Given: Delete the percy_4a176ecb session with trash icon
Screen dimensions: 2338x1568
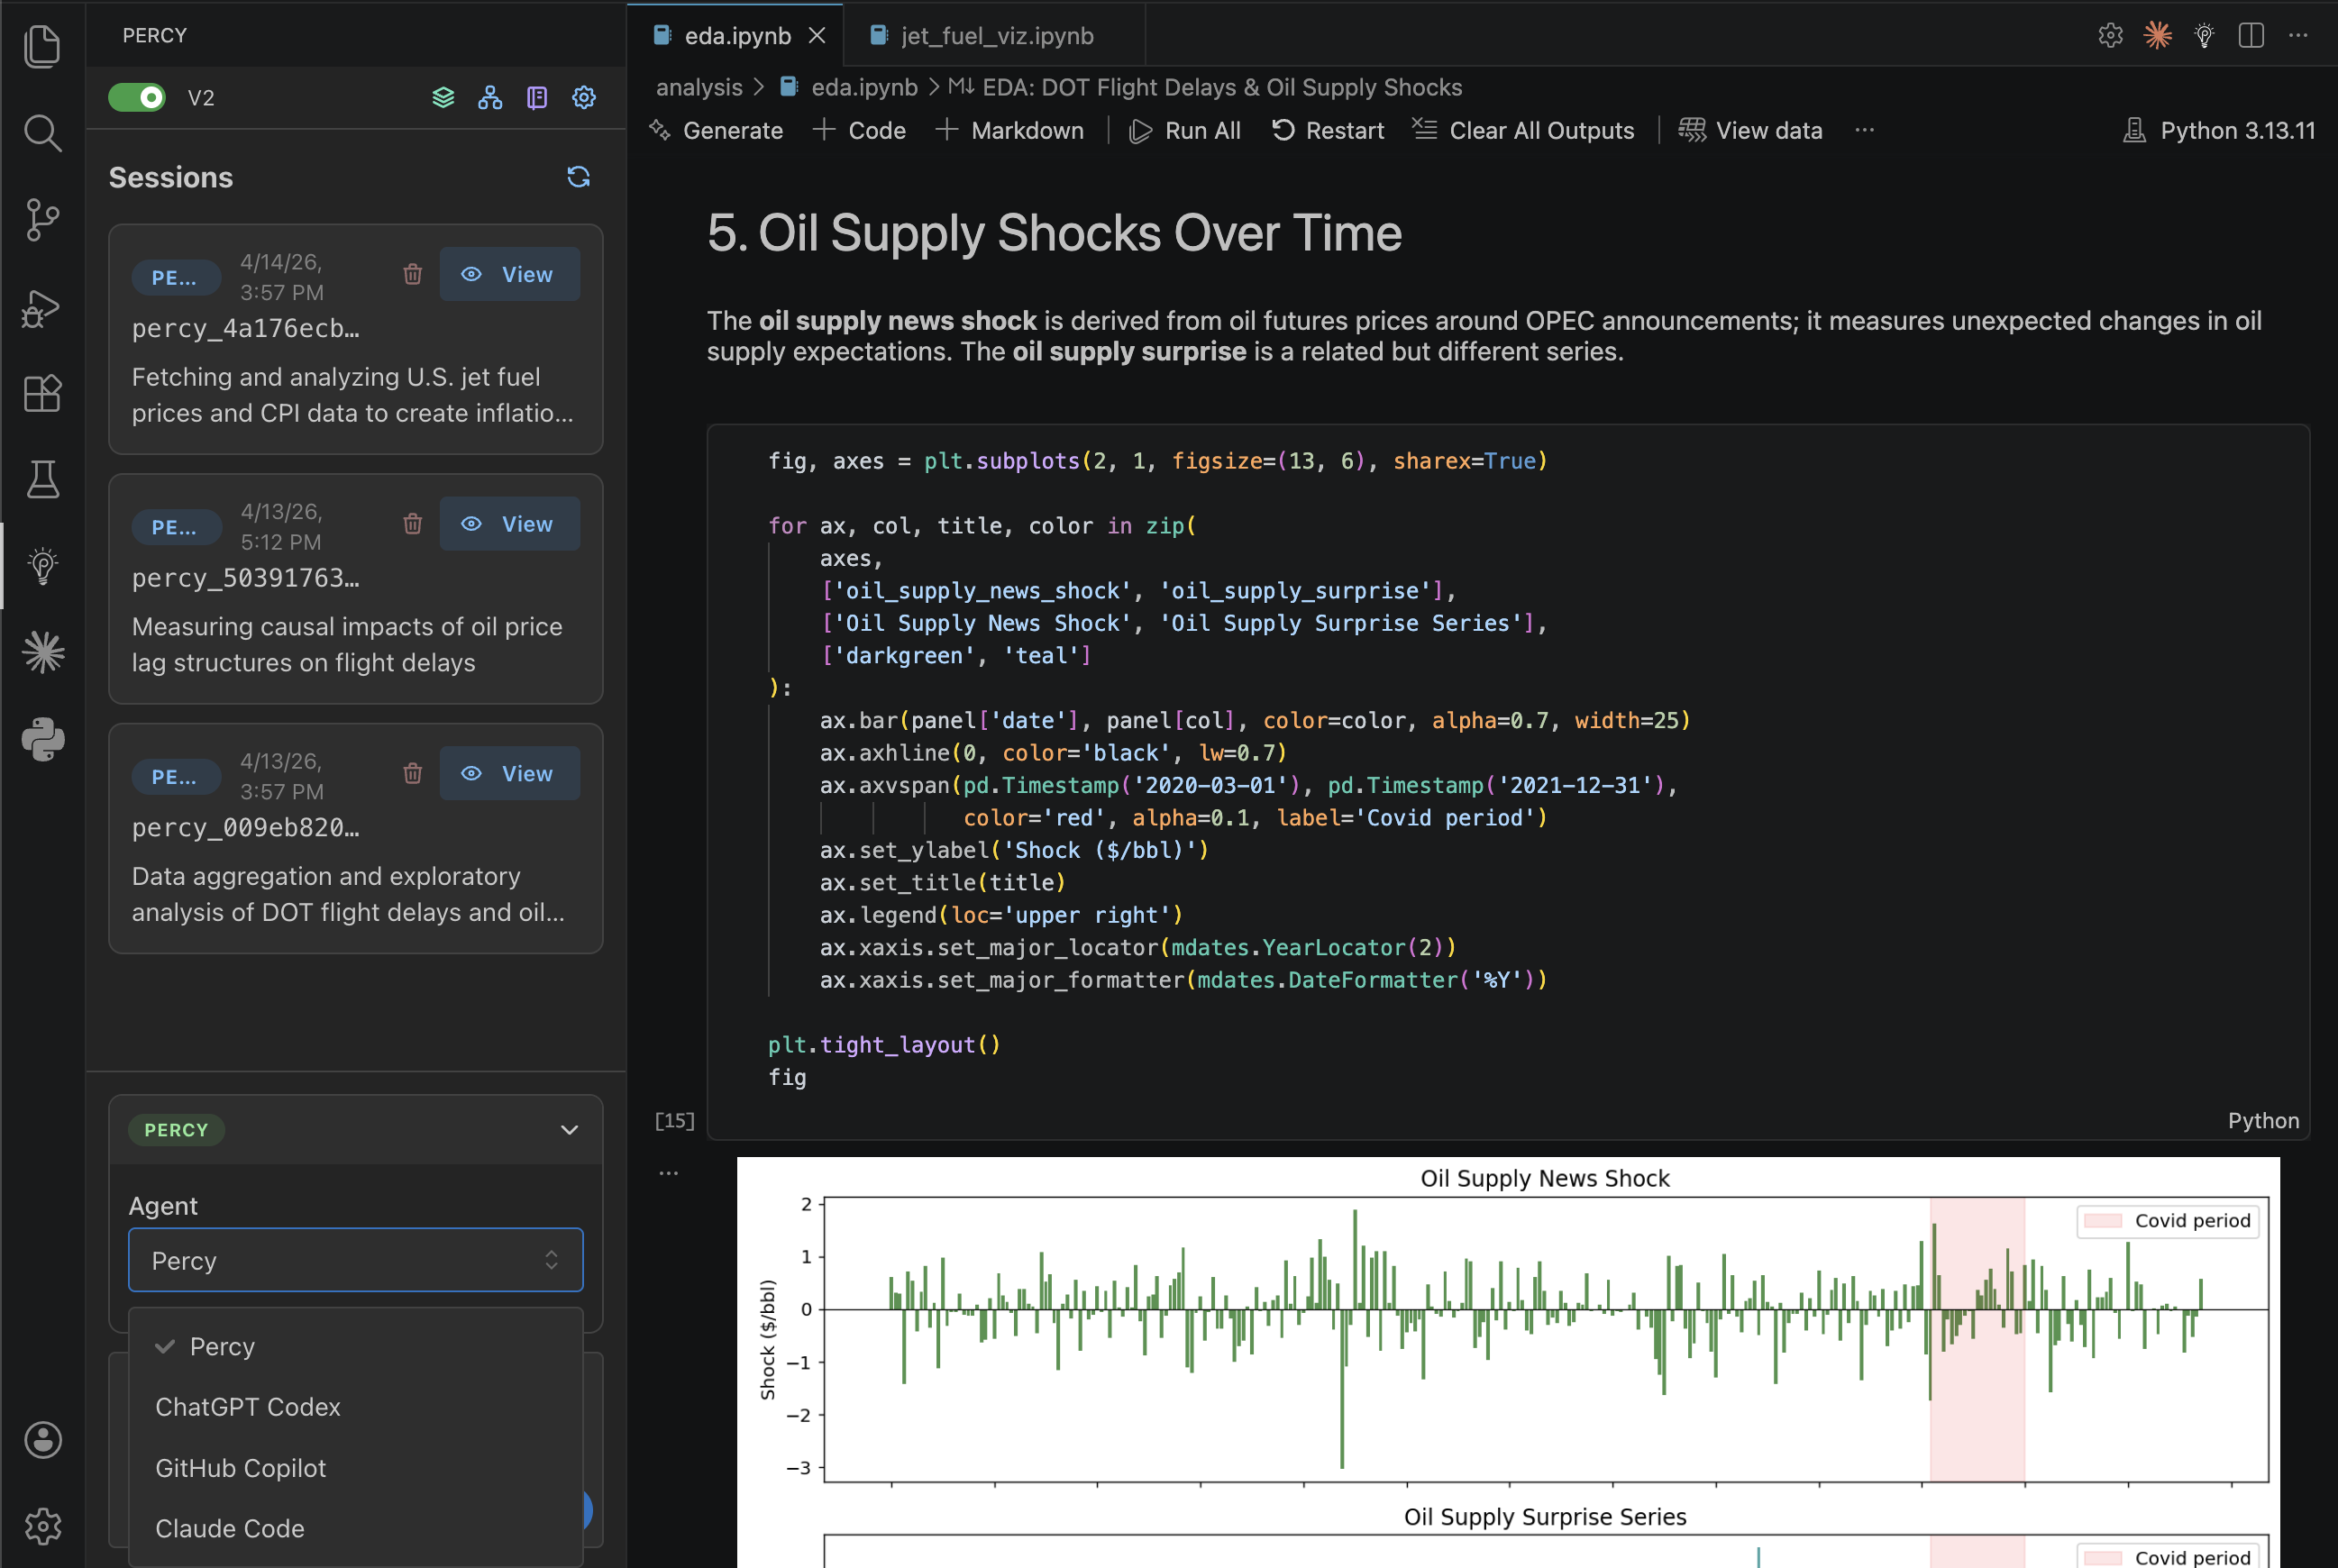Looking at the screenshot, I should coord(412,274).
